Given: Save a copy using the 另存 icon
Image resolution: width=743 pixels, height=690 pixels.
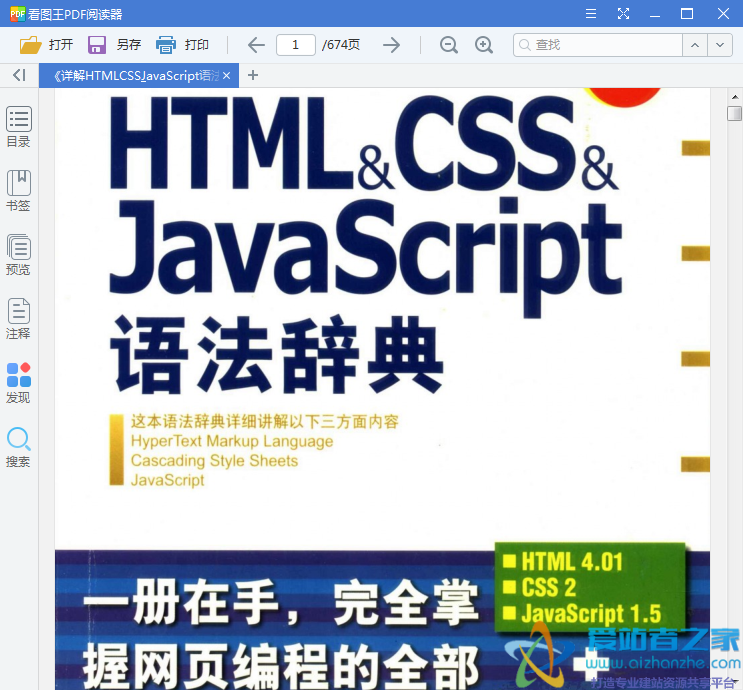Looking at the screenshot, I should coord(97,45).
